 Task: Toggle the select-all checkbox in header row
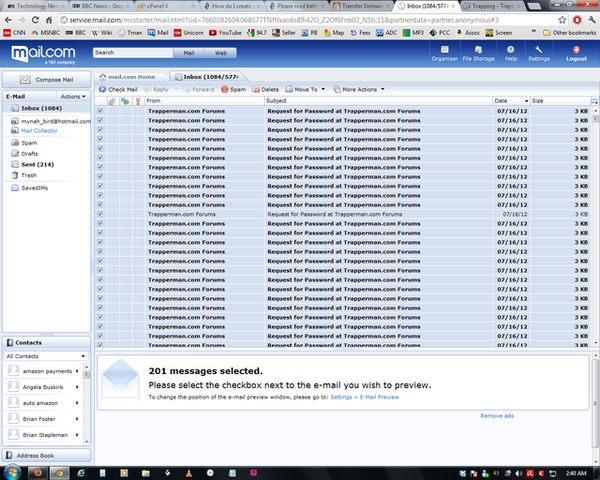click(x=100, y=101)
